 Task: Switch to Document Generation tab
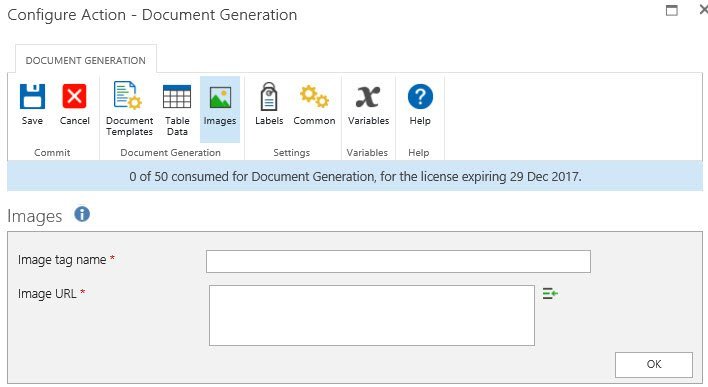click(86, 60)
